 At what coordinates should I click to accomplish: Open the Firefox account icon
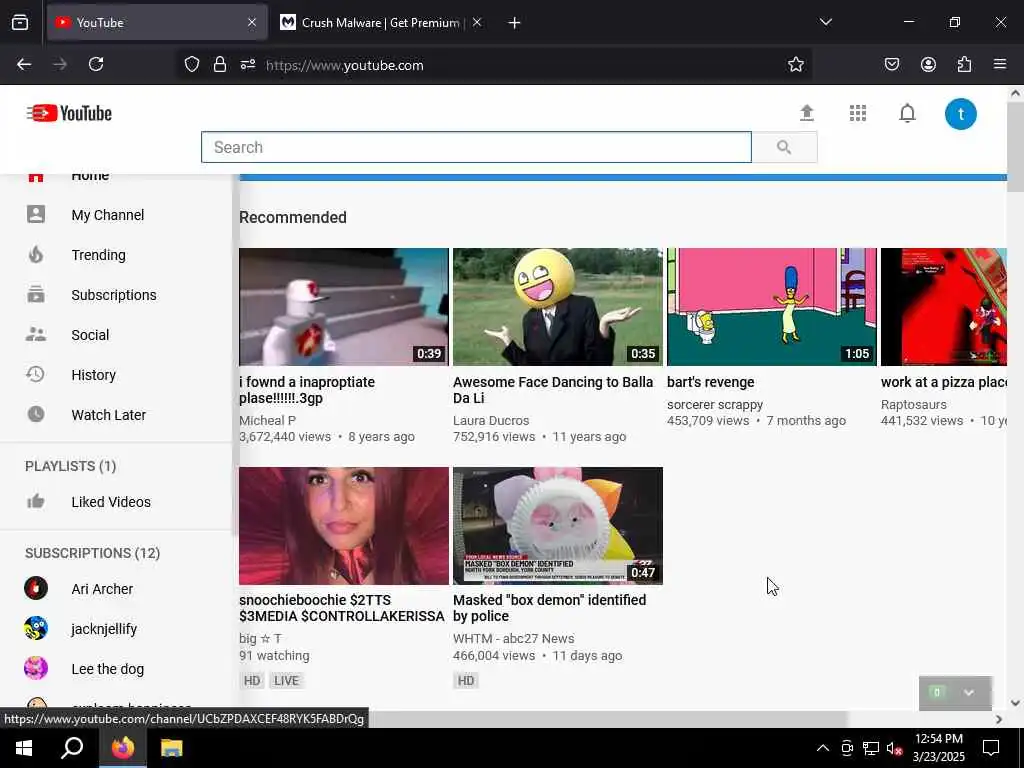[x=928, y=64]
